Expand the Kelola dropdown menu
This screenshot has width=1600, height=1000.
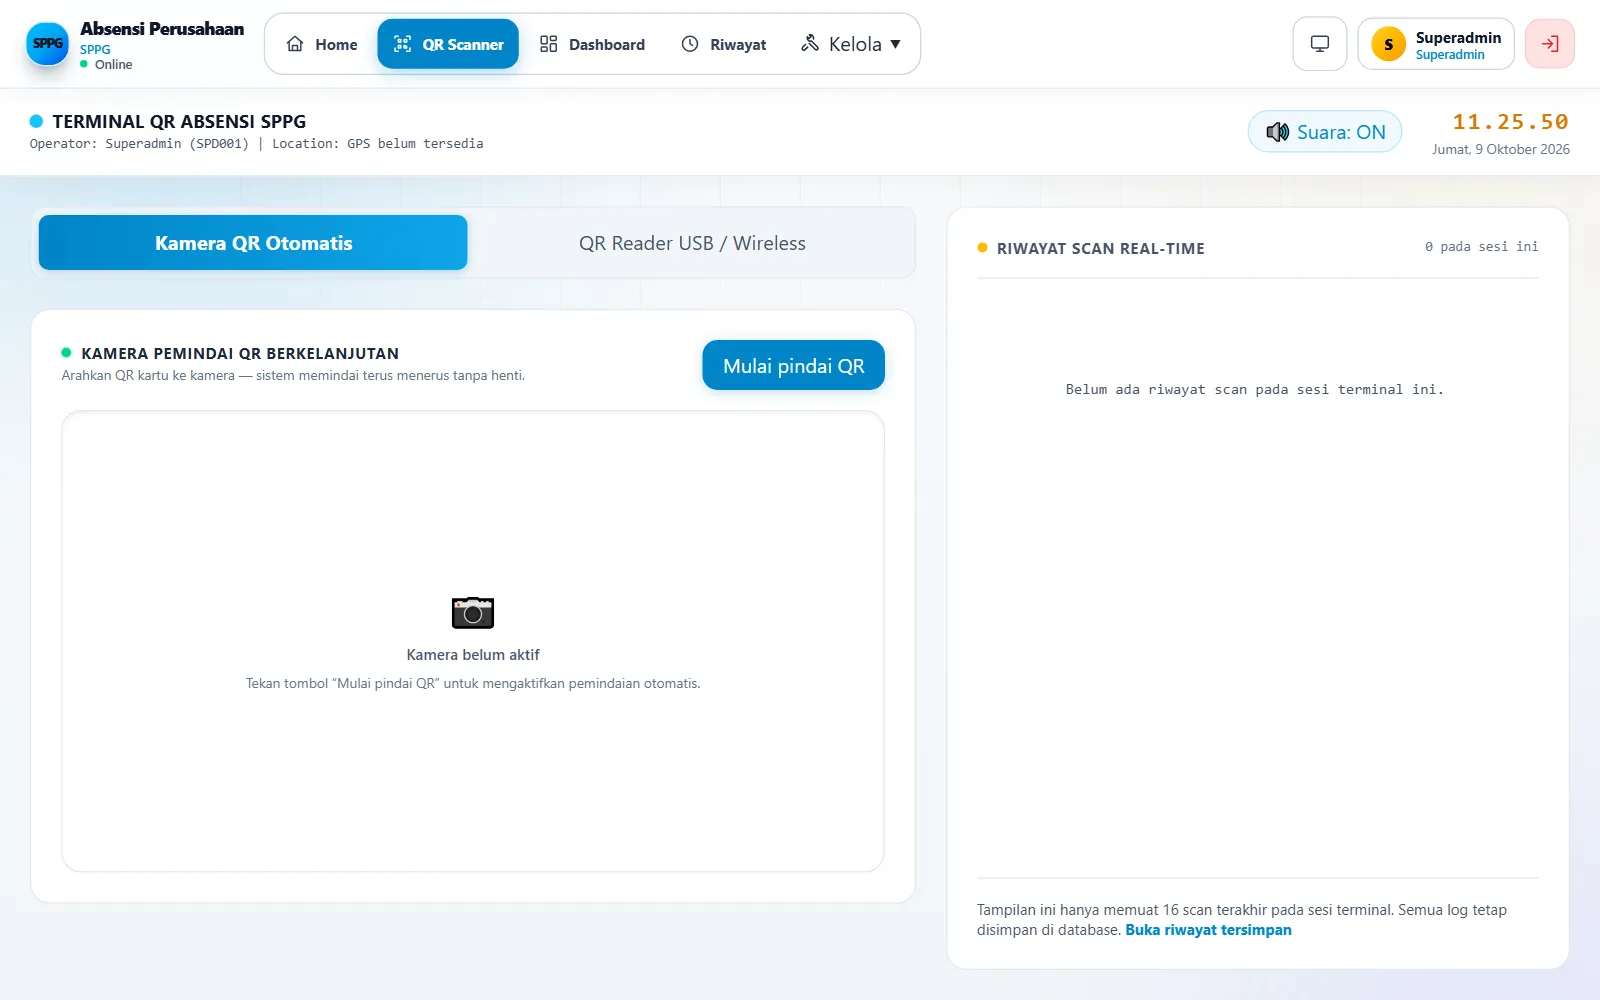[851, 44]
